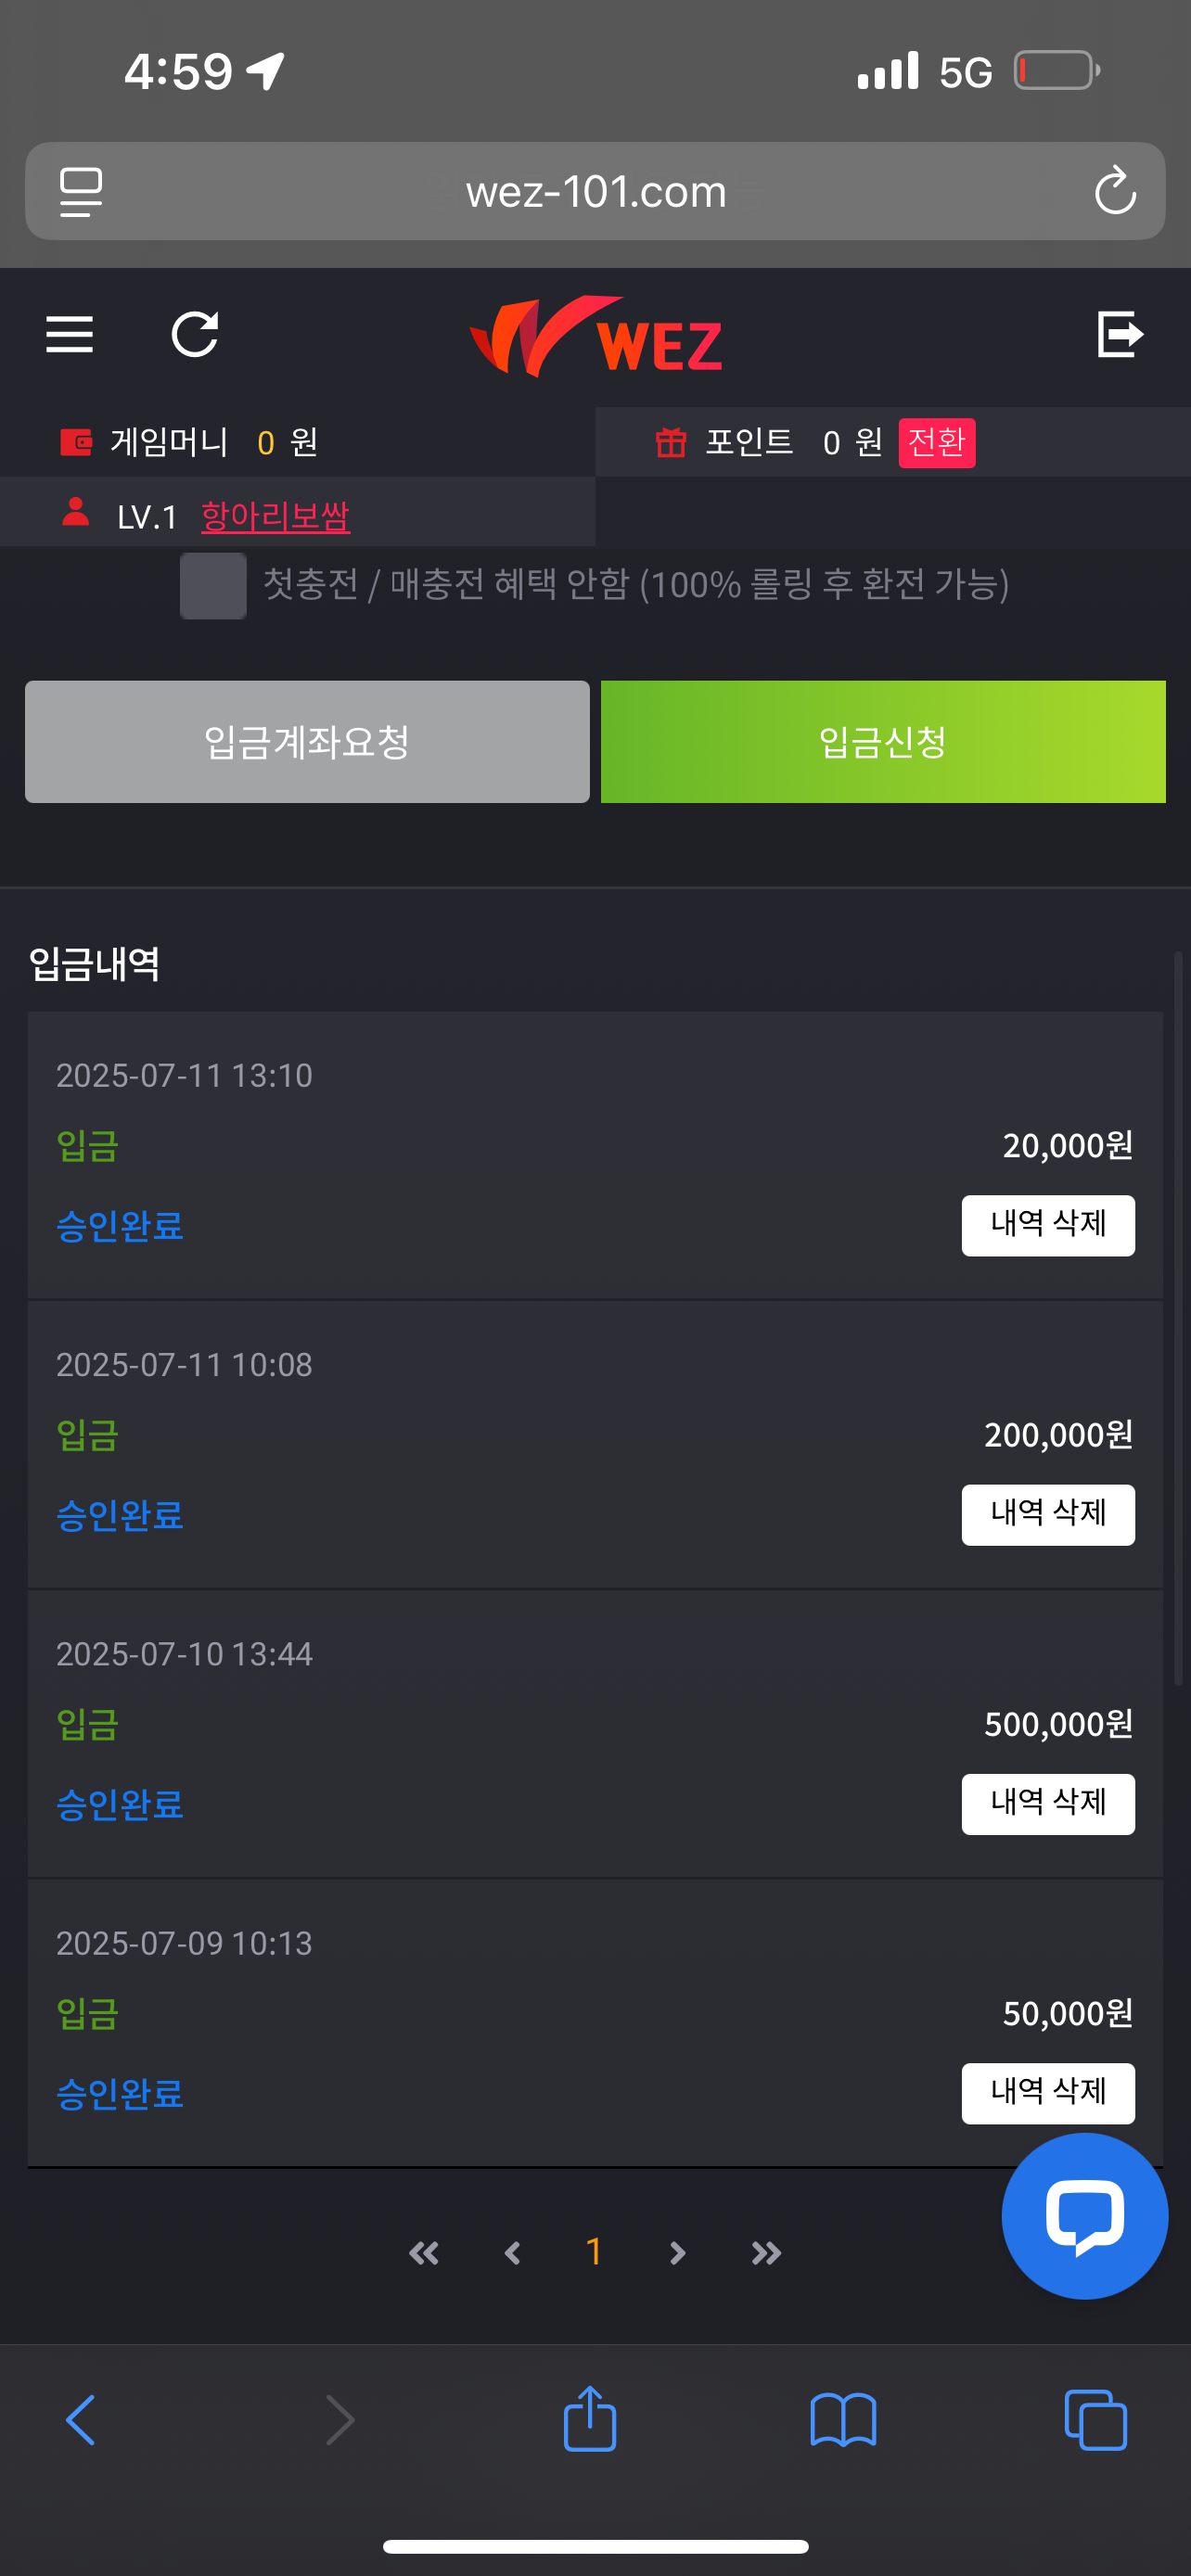The width and height of the screenshot is (1191, 2576).
Task: Delete the 20,000원 deposit record
Action: coord(1047,1225)
